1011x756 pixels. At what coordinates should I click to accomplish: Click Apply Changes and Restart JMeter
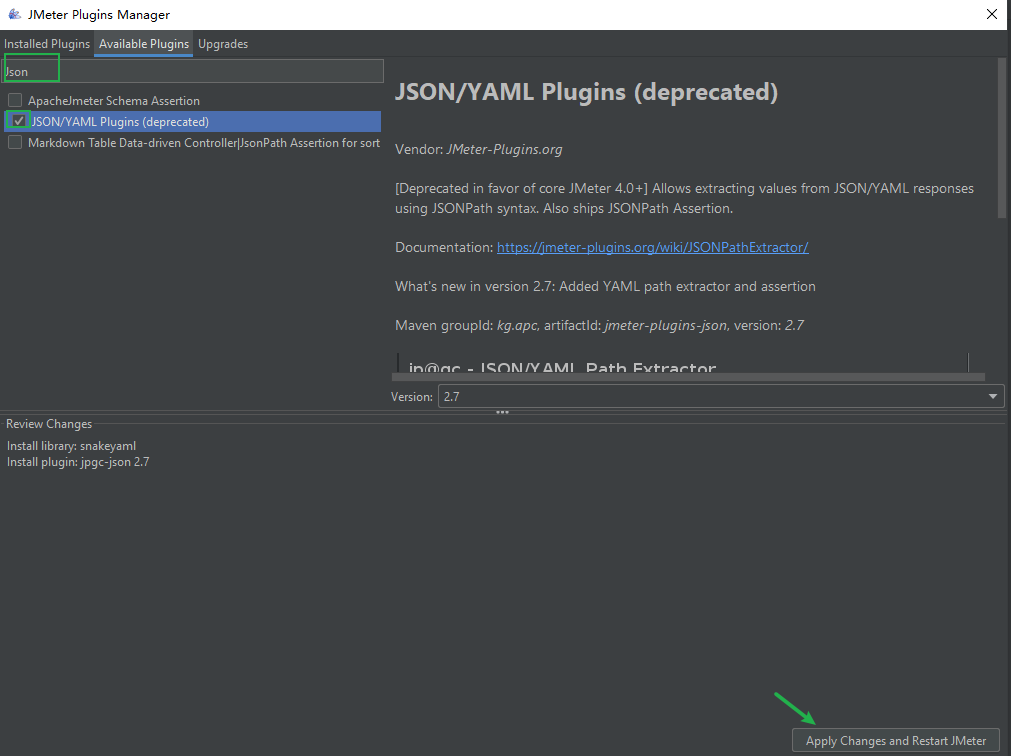(x=896, y=741)
